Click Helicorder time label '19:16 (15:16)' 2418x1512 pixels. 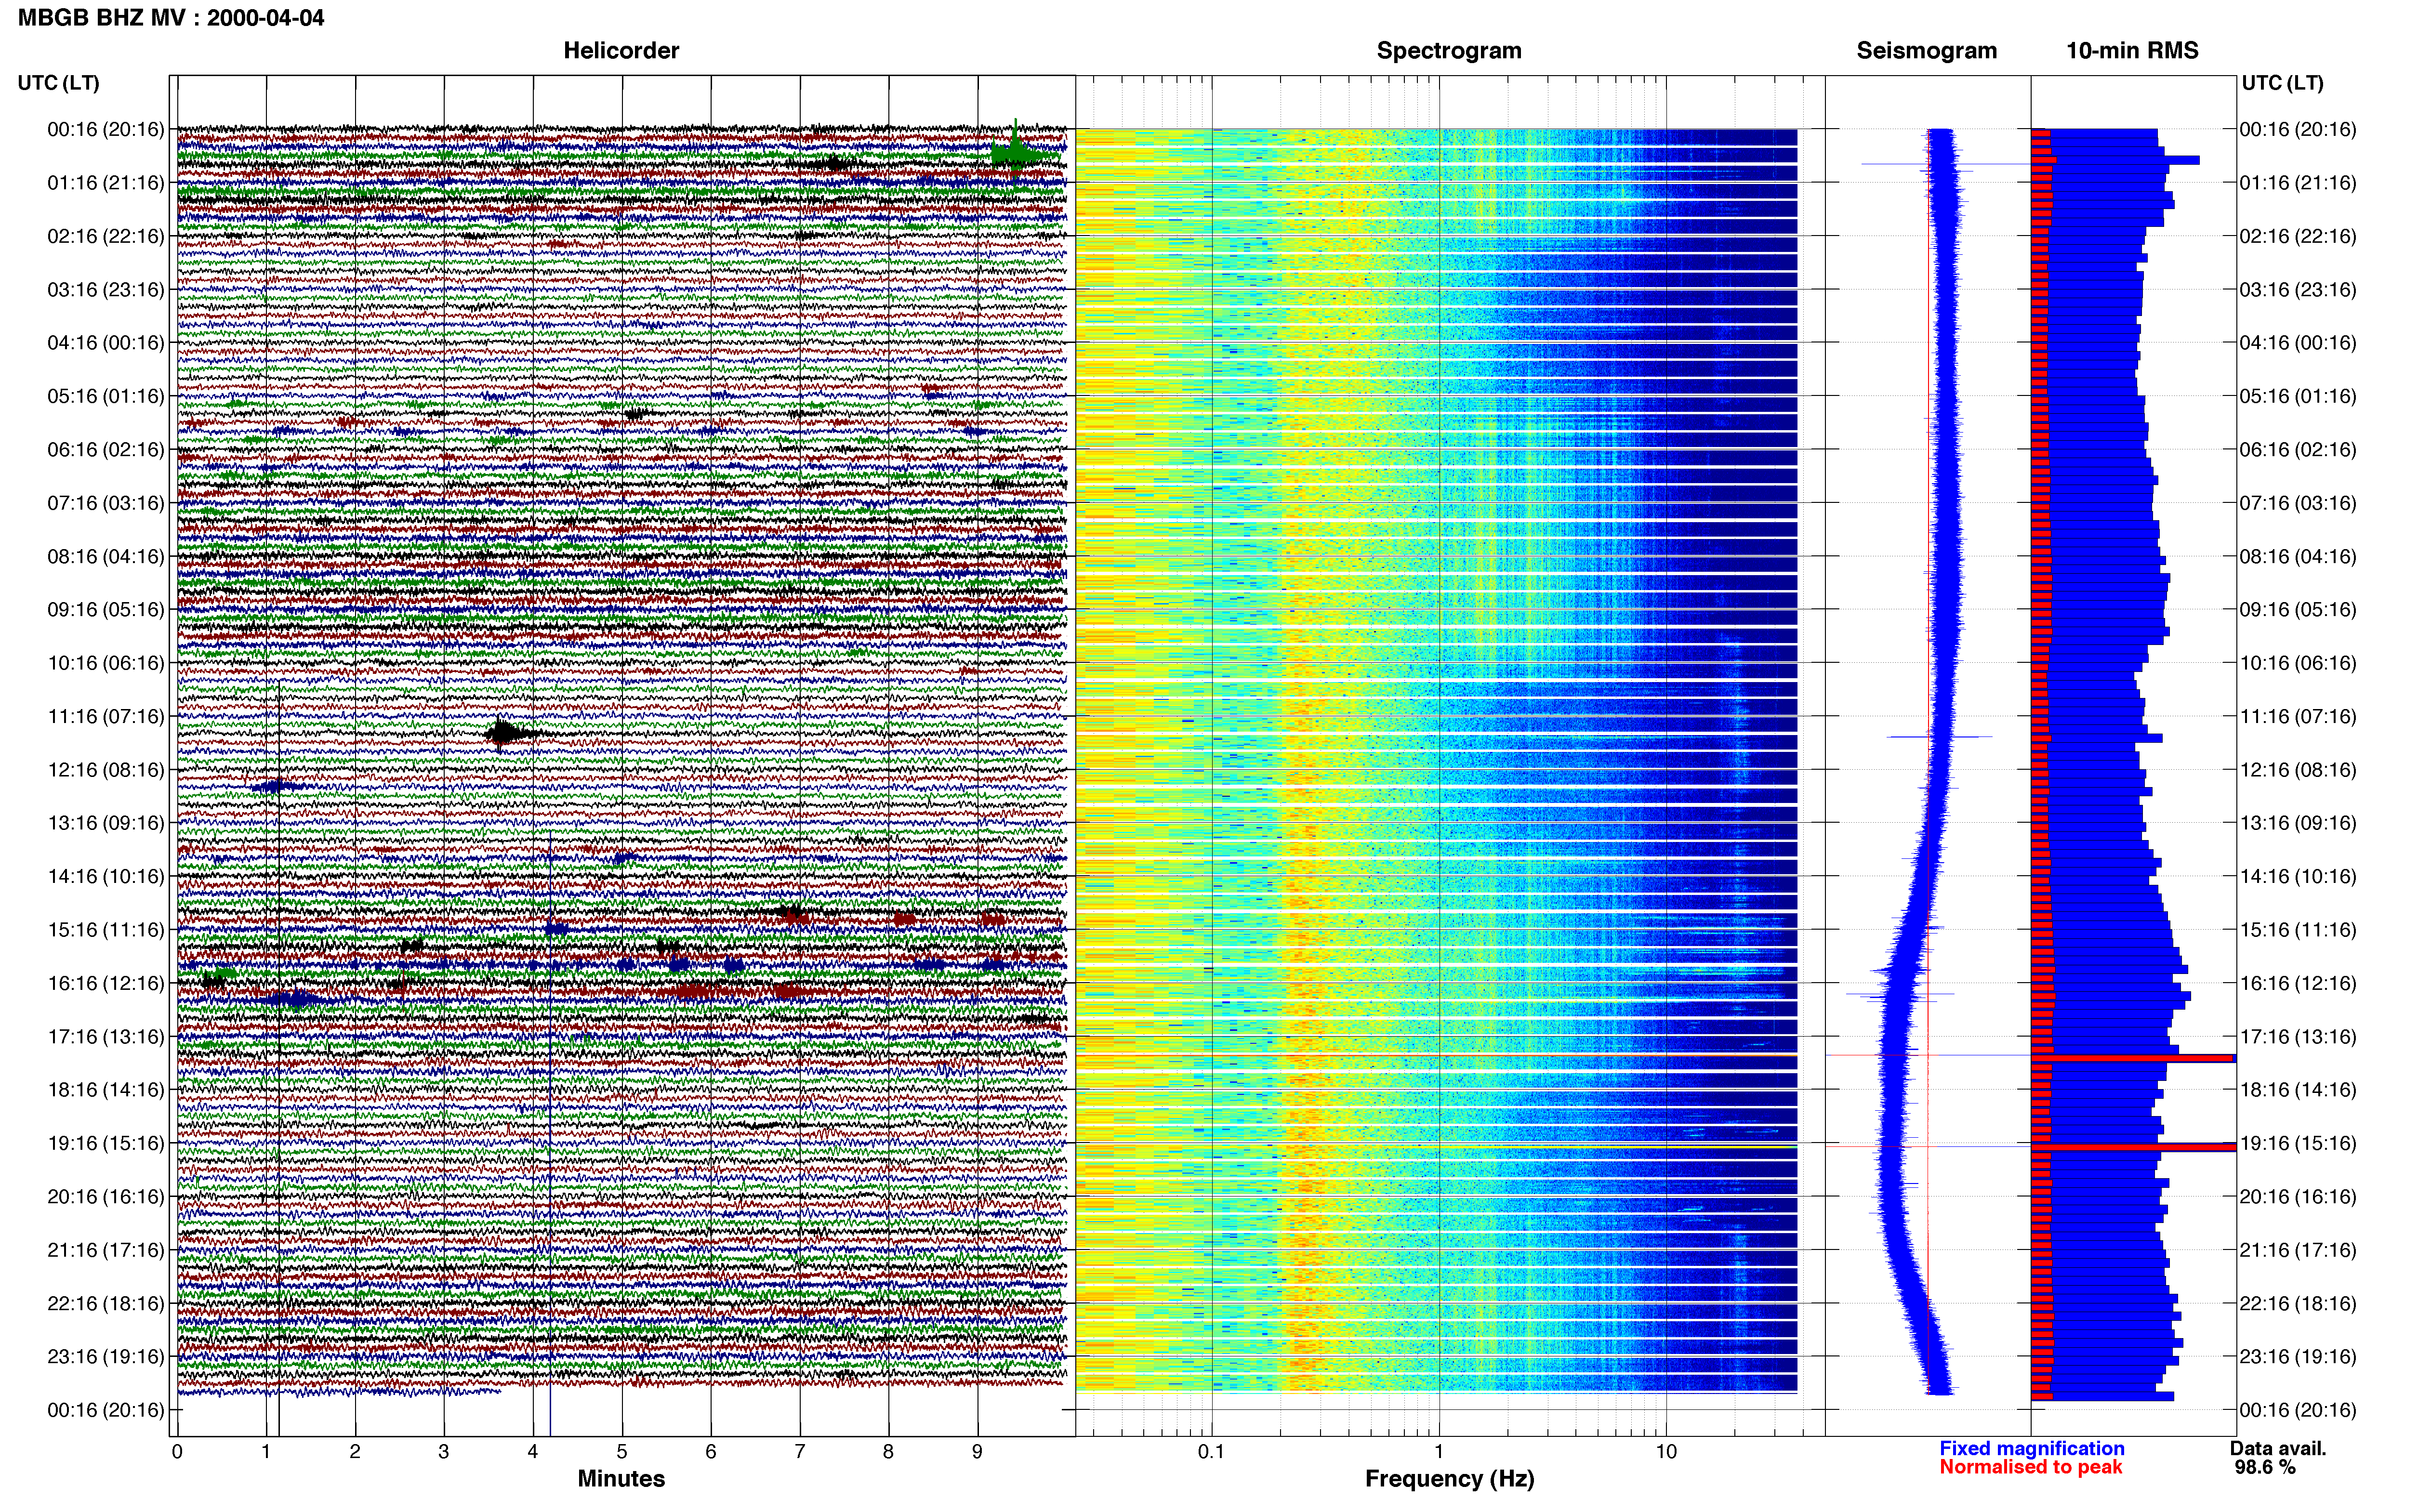[x=106, y=1143]
